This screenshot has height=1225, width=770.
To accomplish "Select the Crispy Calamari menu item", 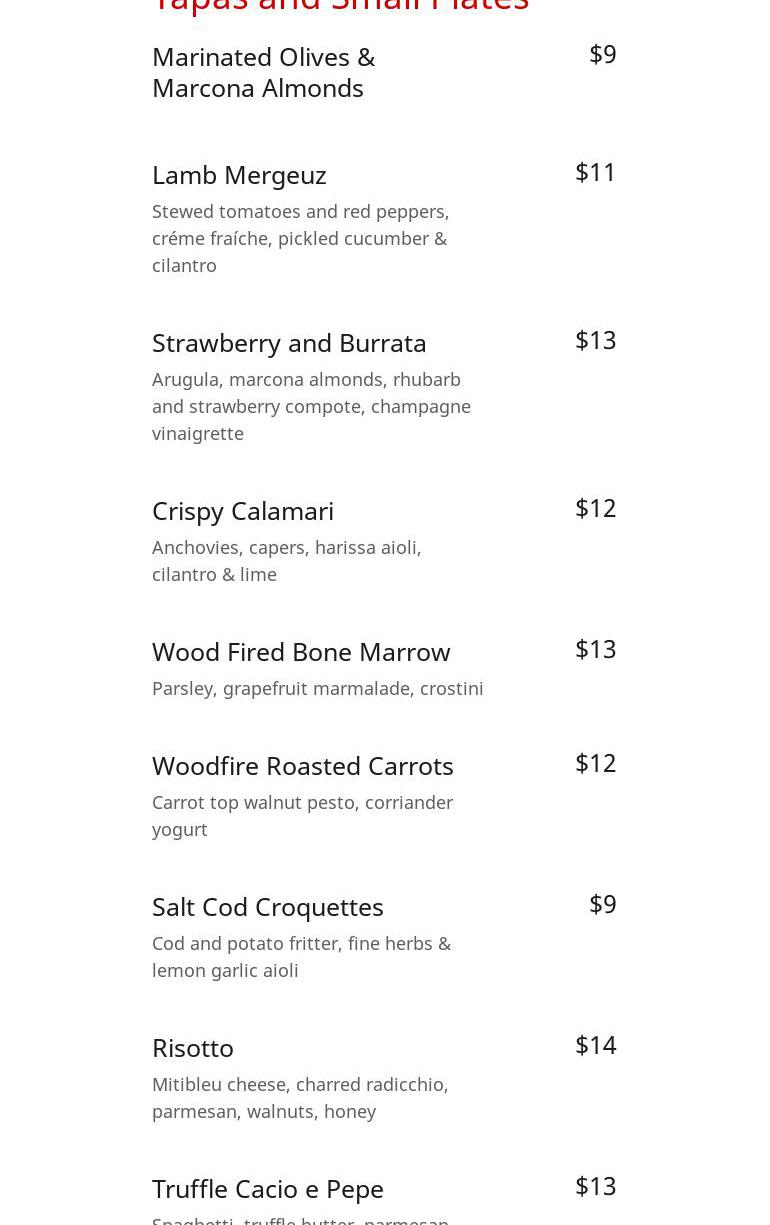I will [243, 511].
